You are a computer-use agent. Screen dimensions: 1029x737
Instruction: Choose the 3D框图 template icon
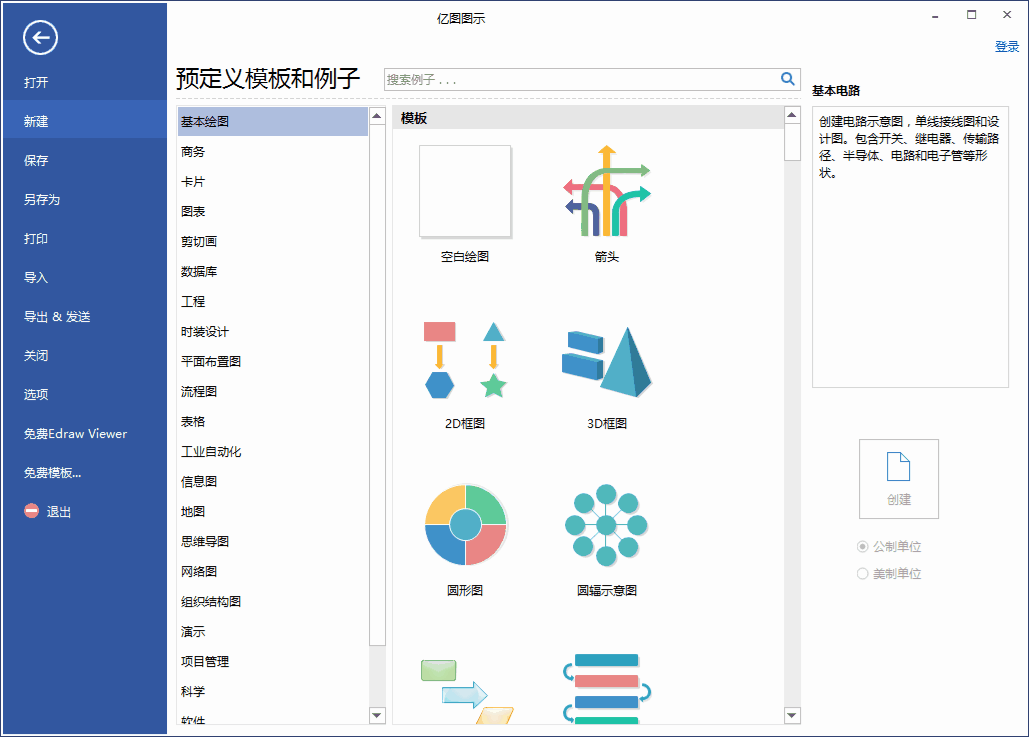(x=606, y=362)
